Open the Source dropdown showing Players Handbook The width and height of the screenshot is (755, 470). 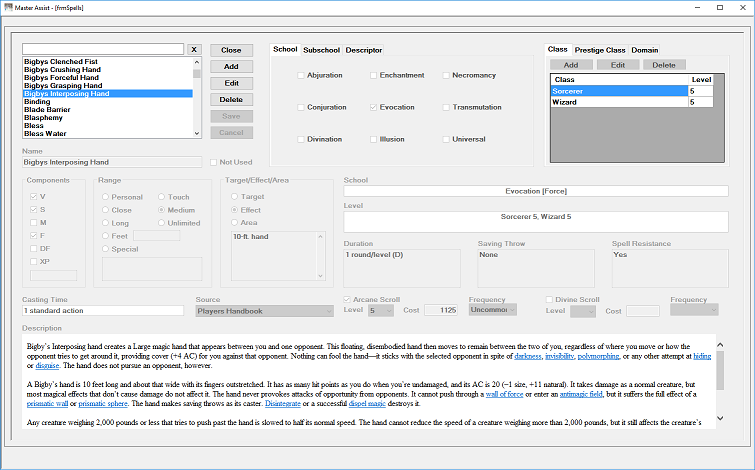pos(264,311)
